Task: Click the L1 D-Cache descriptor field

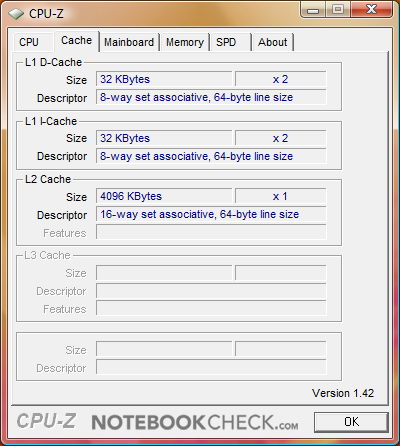Action: point(211,97)
